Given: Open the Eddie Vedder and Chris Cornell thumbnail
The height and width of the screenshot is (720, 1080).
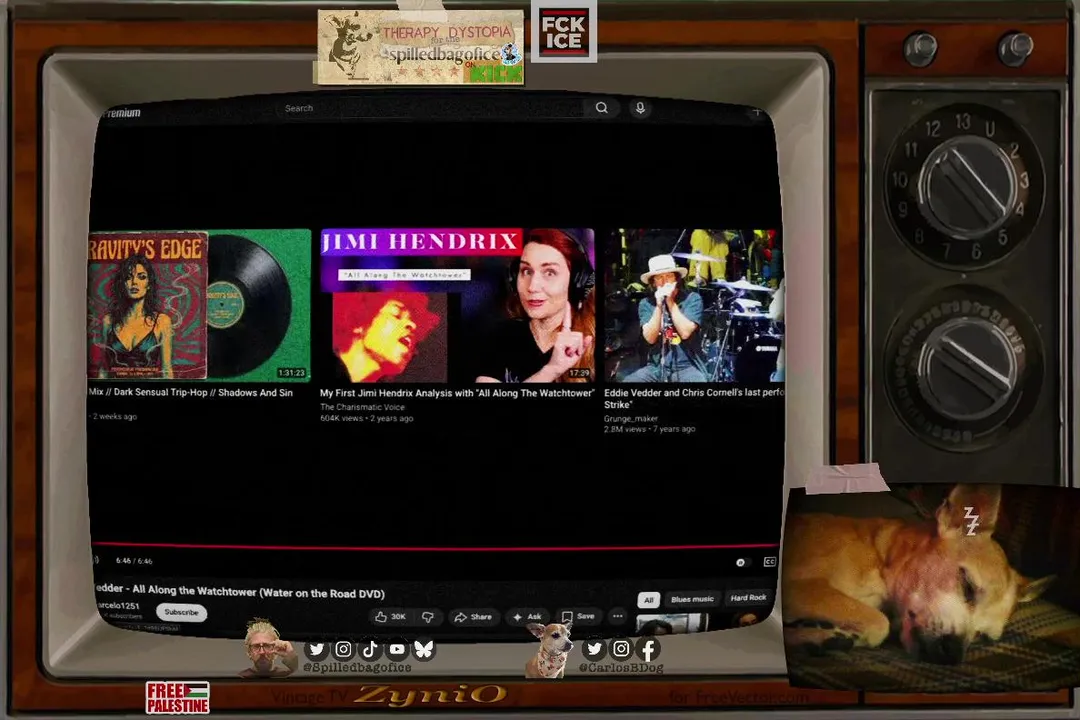Looking at the screenshot, I should [694, 305].
